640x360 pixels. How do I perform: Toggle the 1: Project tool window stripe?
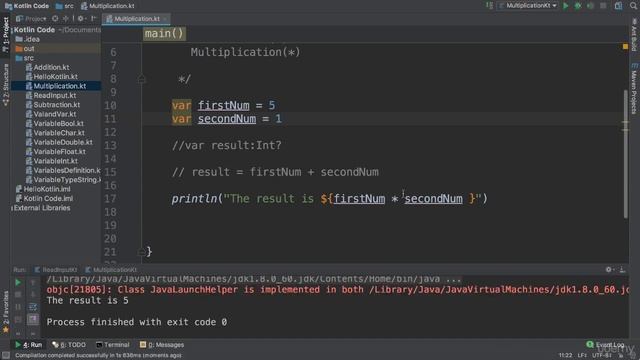5,34
